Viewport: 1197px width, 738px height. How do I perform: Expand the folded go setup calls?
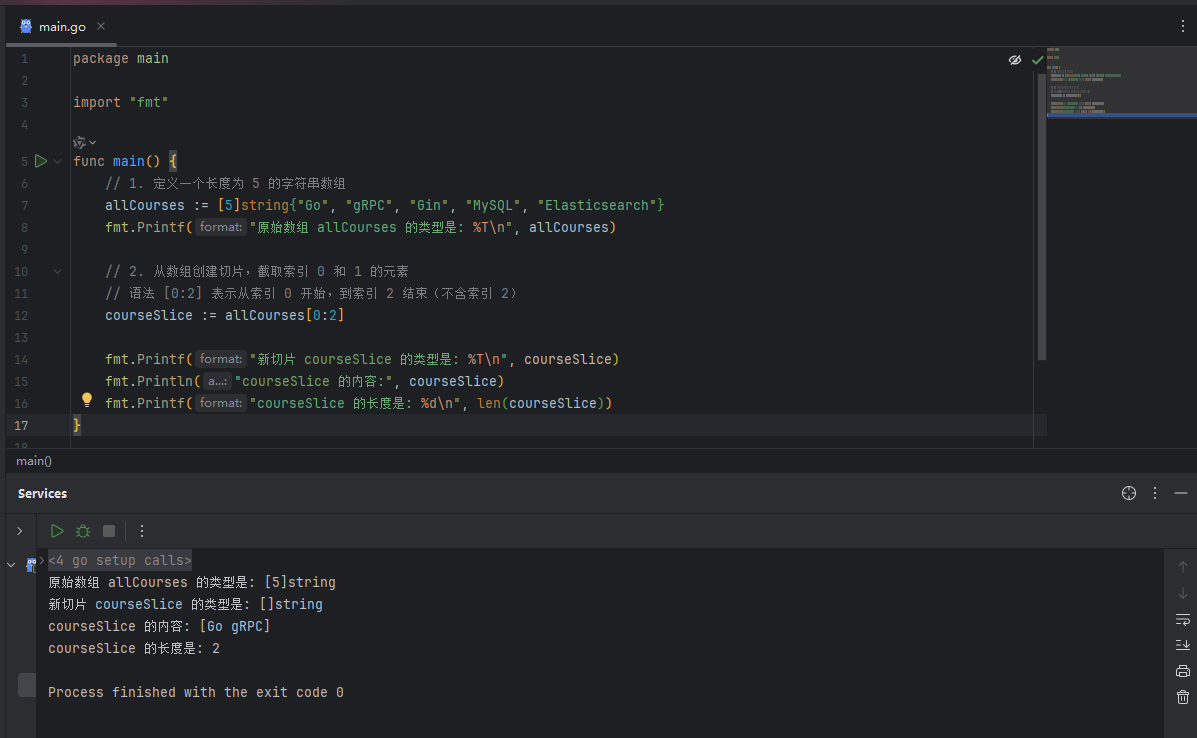pos(120,560)
